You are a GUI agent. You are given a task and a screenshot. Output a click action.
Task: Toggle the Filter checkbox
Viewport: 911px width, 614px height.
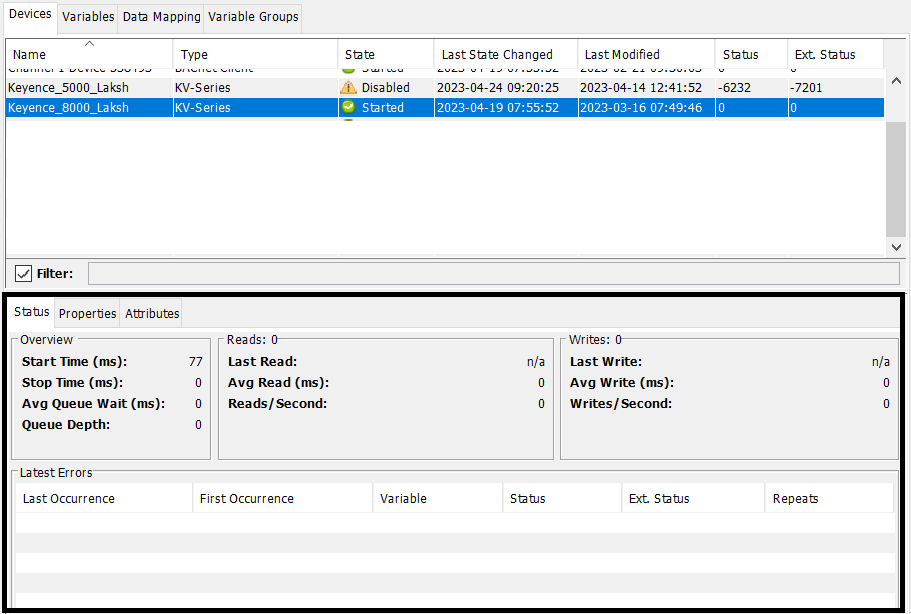point(24,273)
